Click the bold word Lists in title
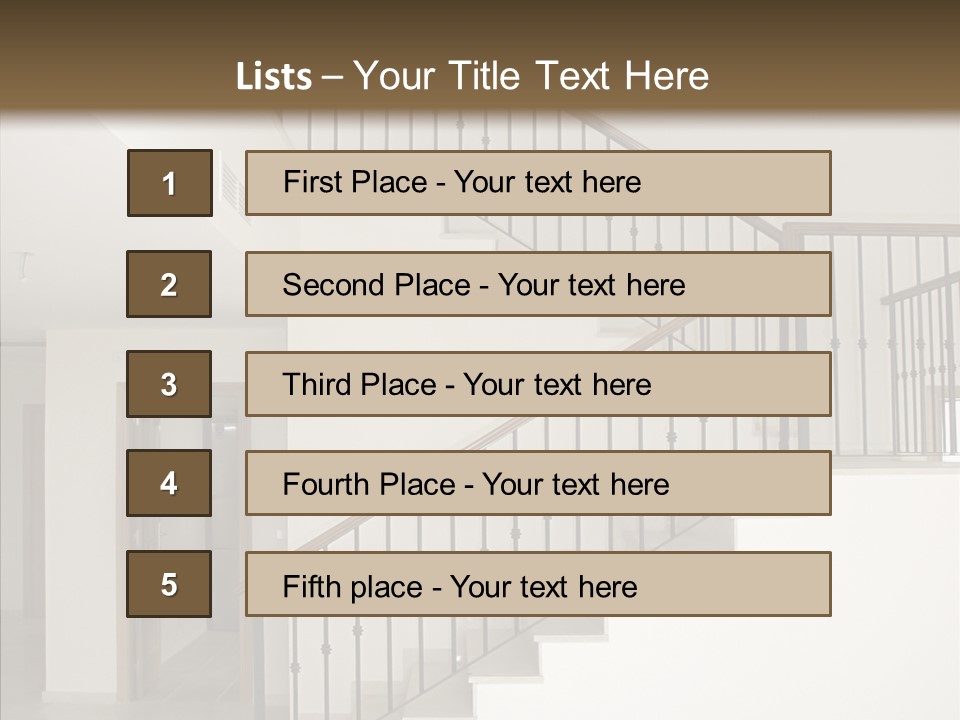The height and width of the screenshot is (720, 960). pyautogui.click(x=274, y=76)
